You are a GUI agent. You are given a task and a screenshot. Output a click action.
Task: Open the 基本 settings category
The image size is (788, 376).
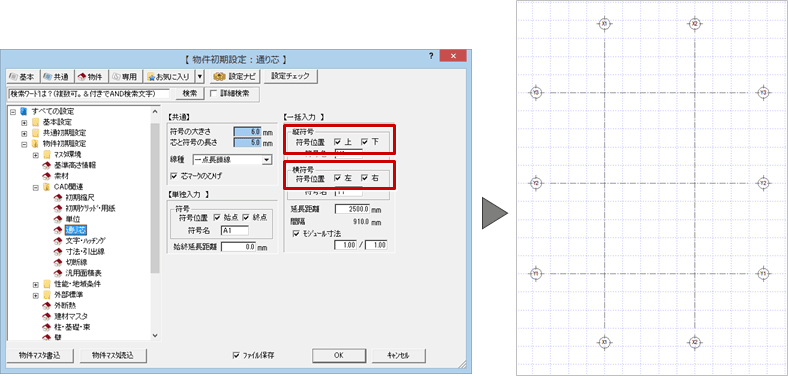[23, 77]
